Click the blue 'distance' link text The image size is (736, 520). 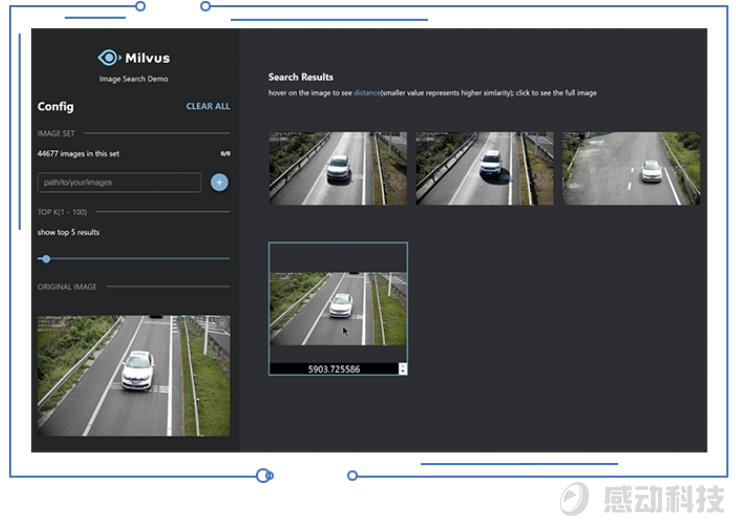[x=366, y=93]
